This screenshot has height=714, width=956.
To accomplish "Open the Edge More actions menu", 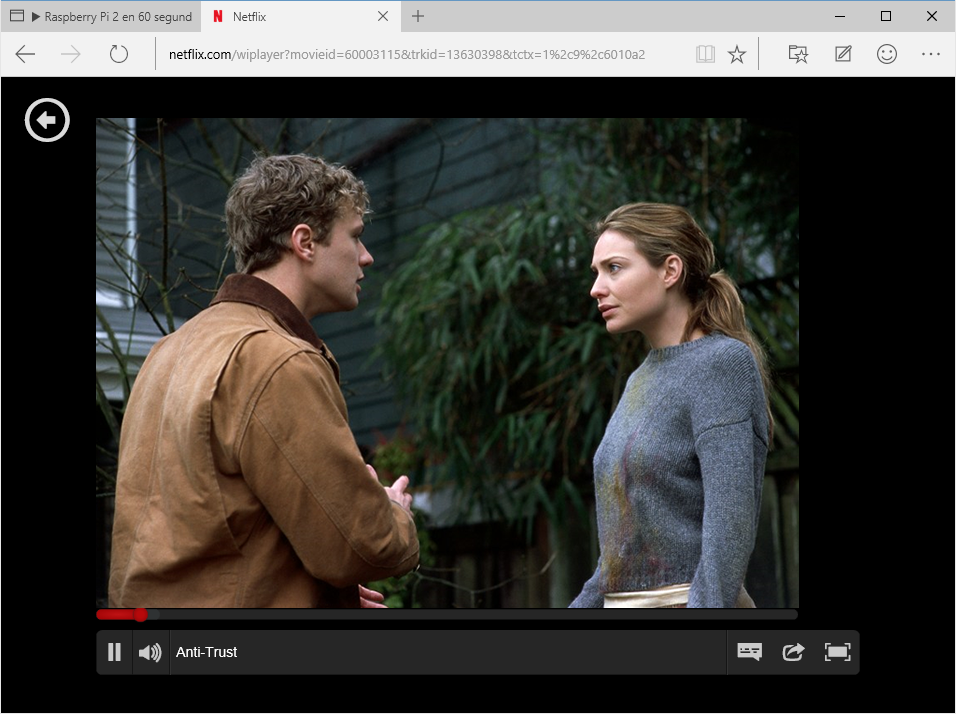I will [931, 54].
